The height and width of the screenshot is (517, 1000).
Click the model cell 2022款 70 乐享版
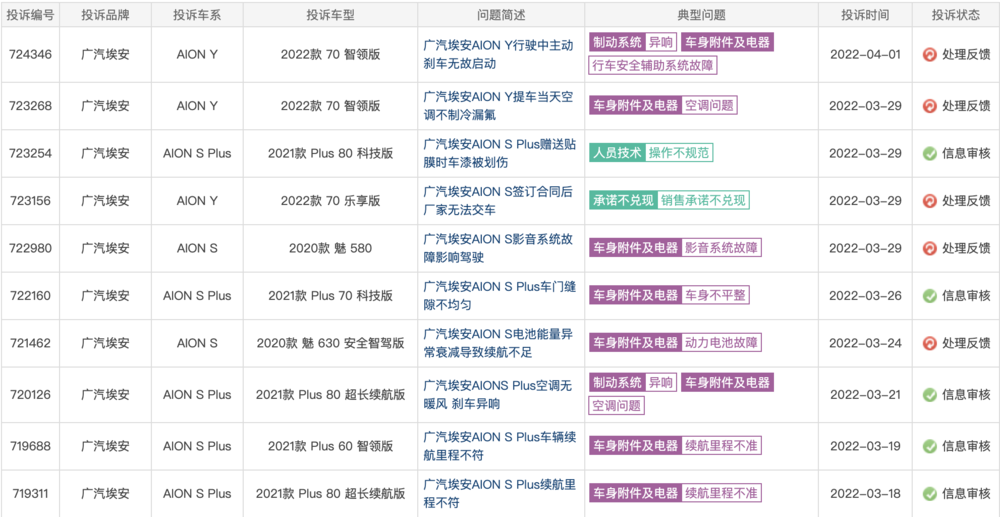coord(330,201)
